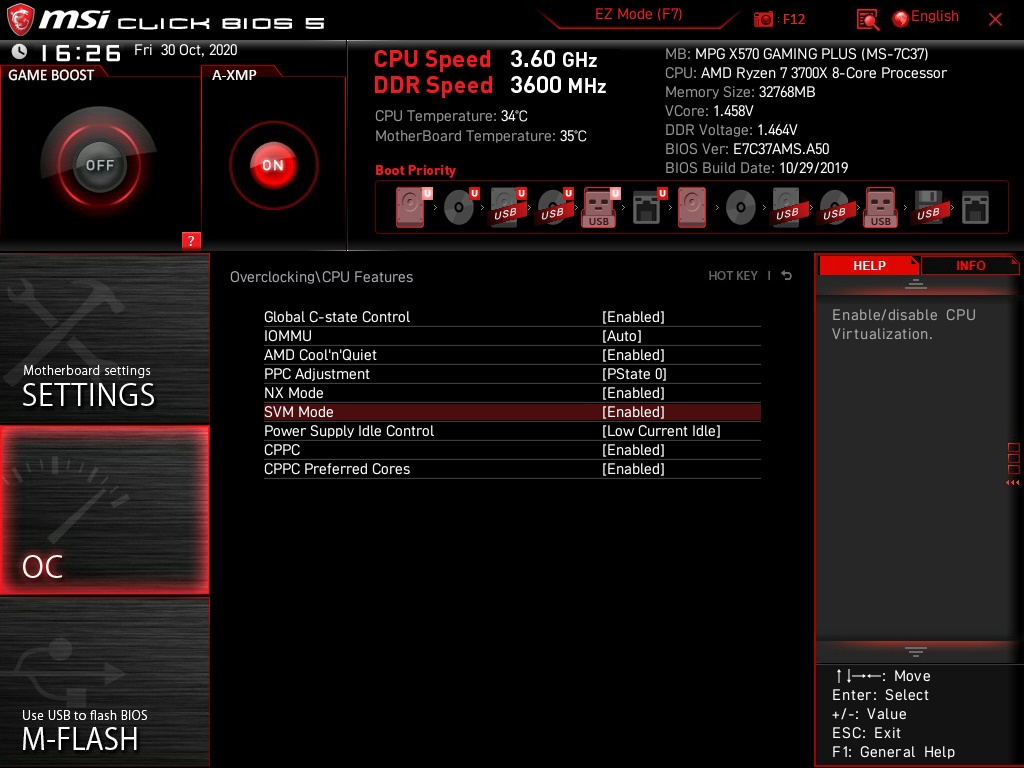Click DDR Voltage: 1.464V line

[731, 130]
